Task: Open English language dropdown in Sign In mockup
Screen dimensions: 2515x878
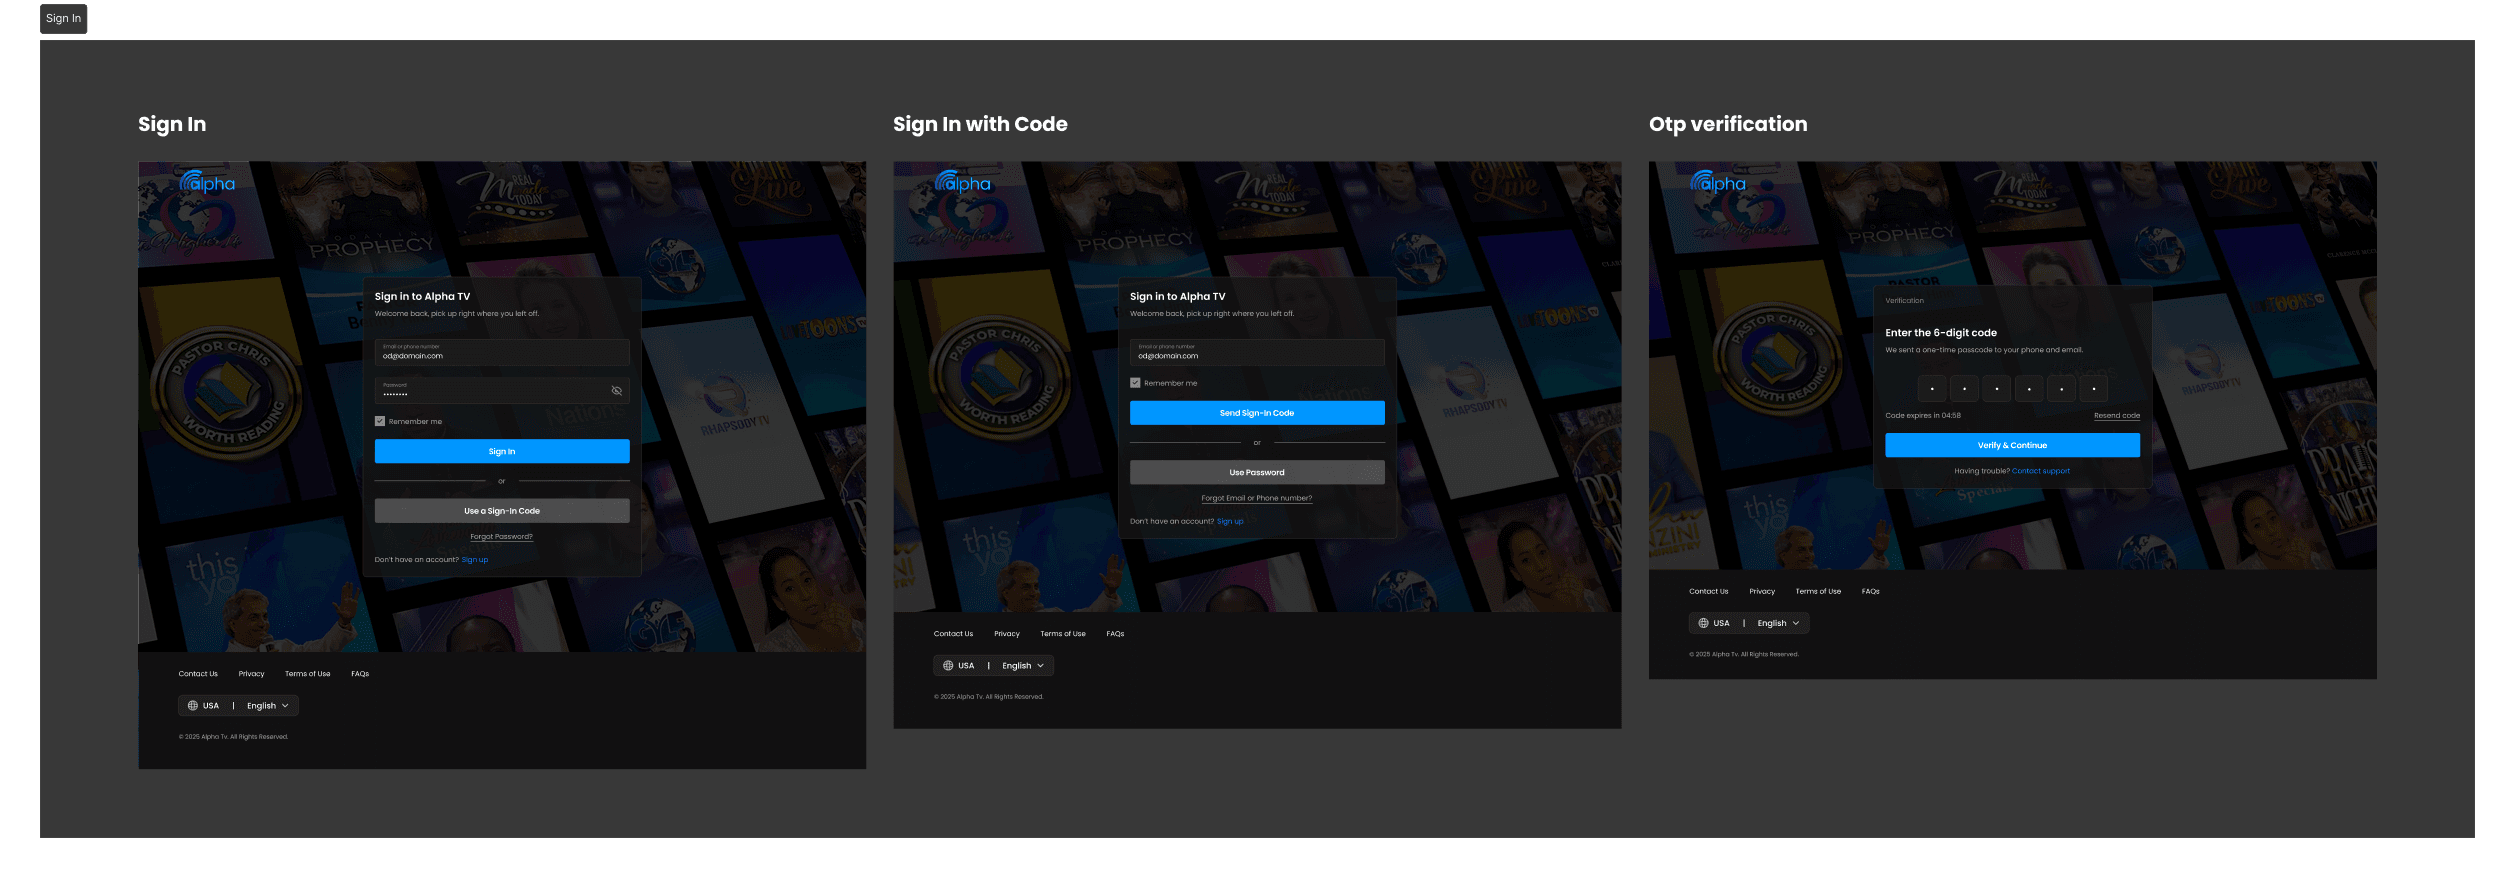Action: pyautogui.click(x=268, y=706)
